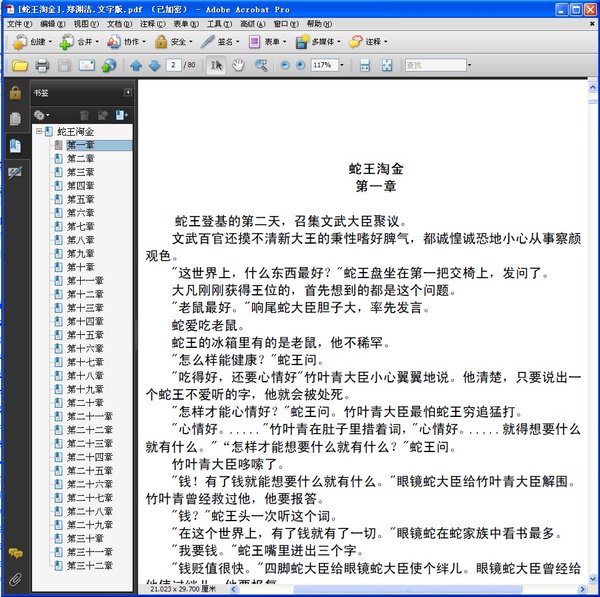Image resolution: width=600 pixels, height=597 pixels.
Task: Open zoom percentage dropdown arrow
Action: pos(342,65)
